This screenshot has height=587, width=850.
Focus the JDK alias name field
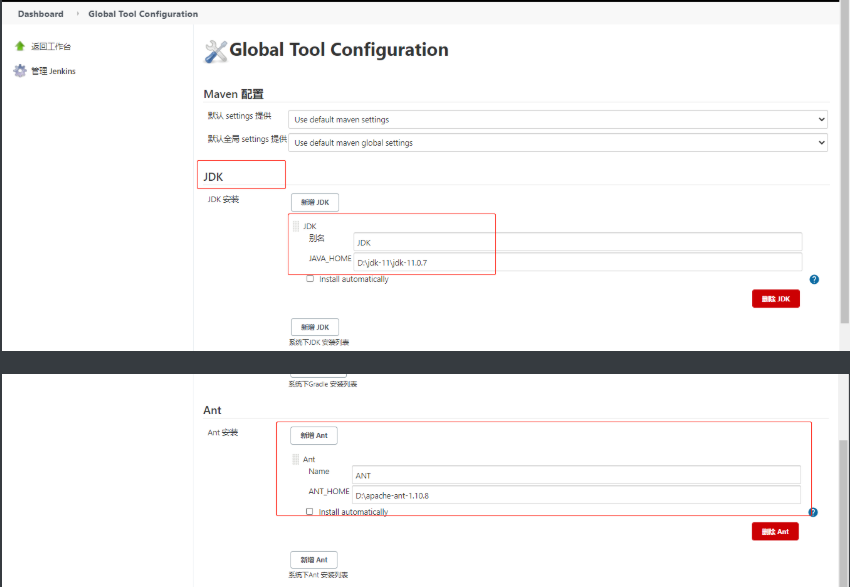tap(578, 242)
